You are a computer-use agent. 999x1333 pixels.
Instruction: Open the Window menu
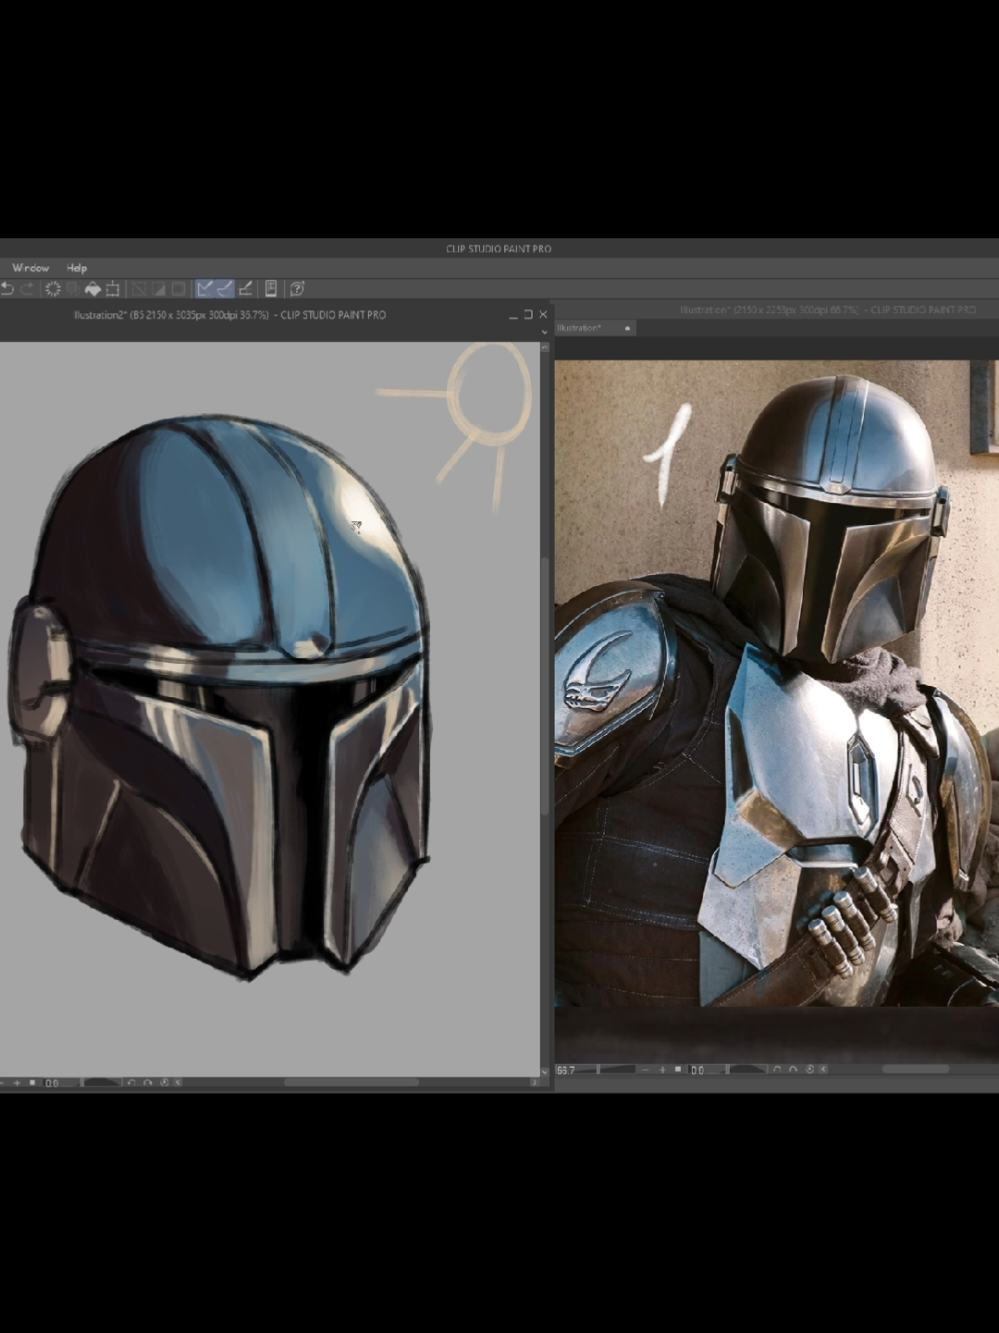coord(30,267)
